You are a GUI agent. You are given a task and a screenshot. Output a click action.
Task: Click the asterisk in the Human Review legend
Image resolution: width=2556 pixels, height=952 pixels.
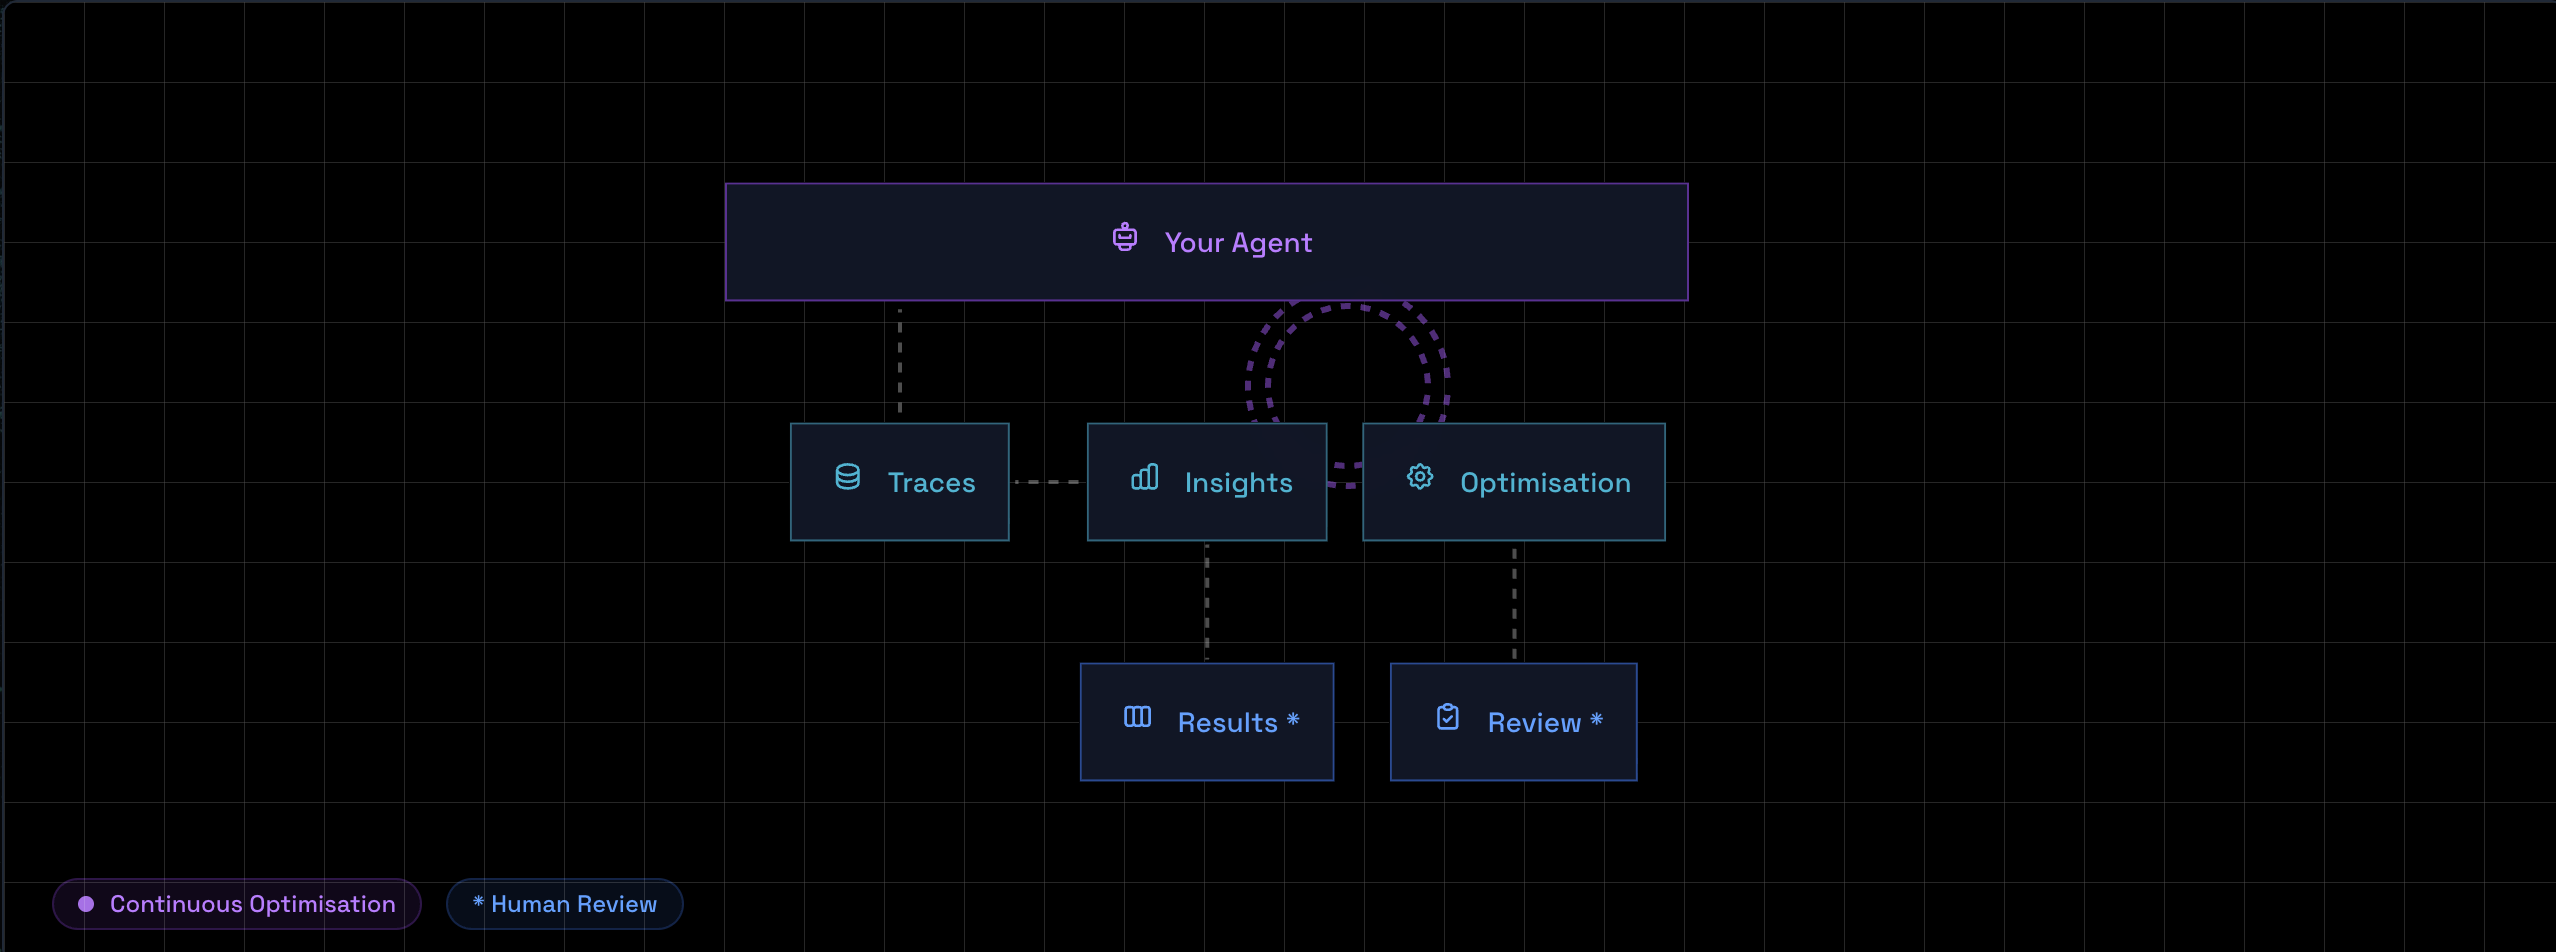477,903
